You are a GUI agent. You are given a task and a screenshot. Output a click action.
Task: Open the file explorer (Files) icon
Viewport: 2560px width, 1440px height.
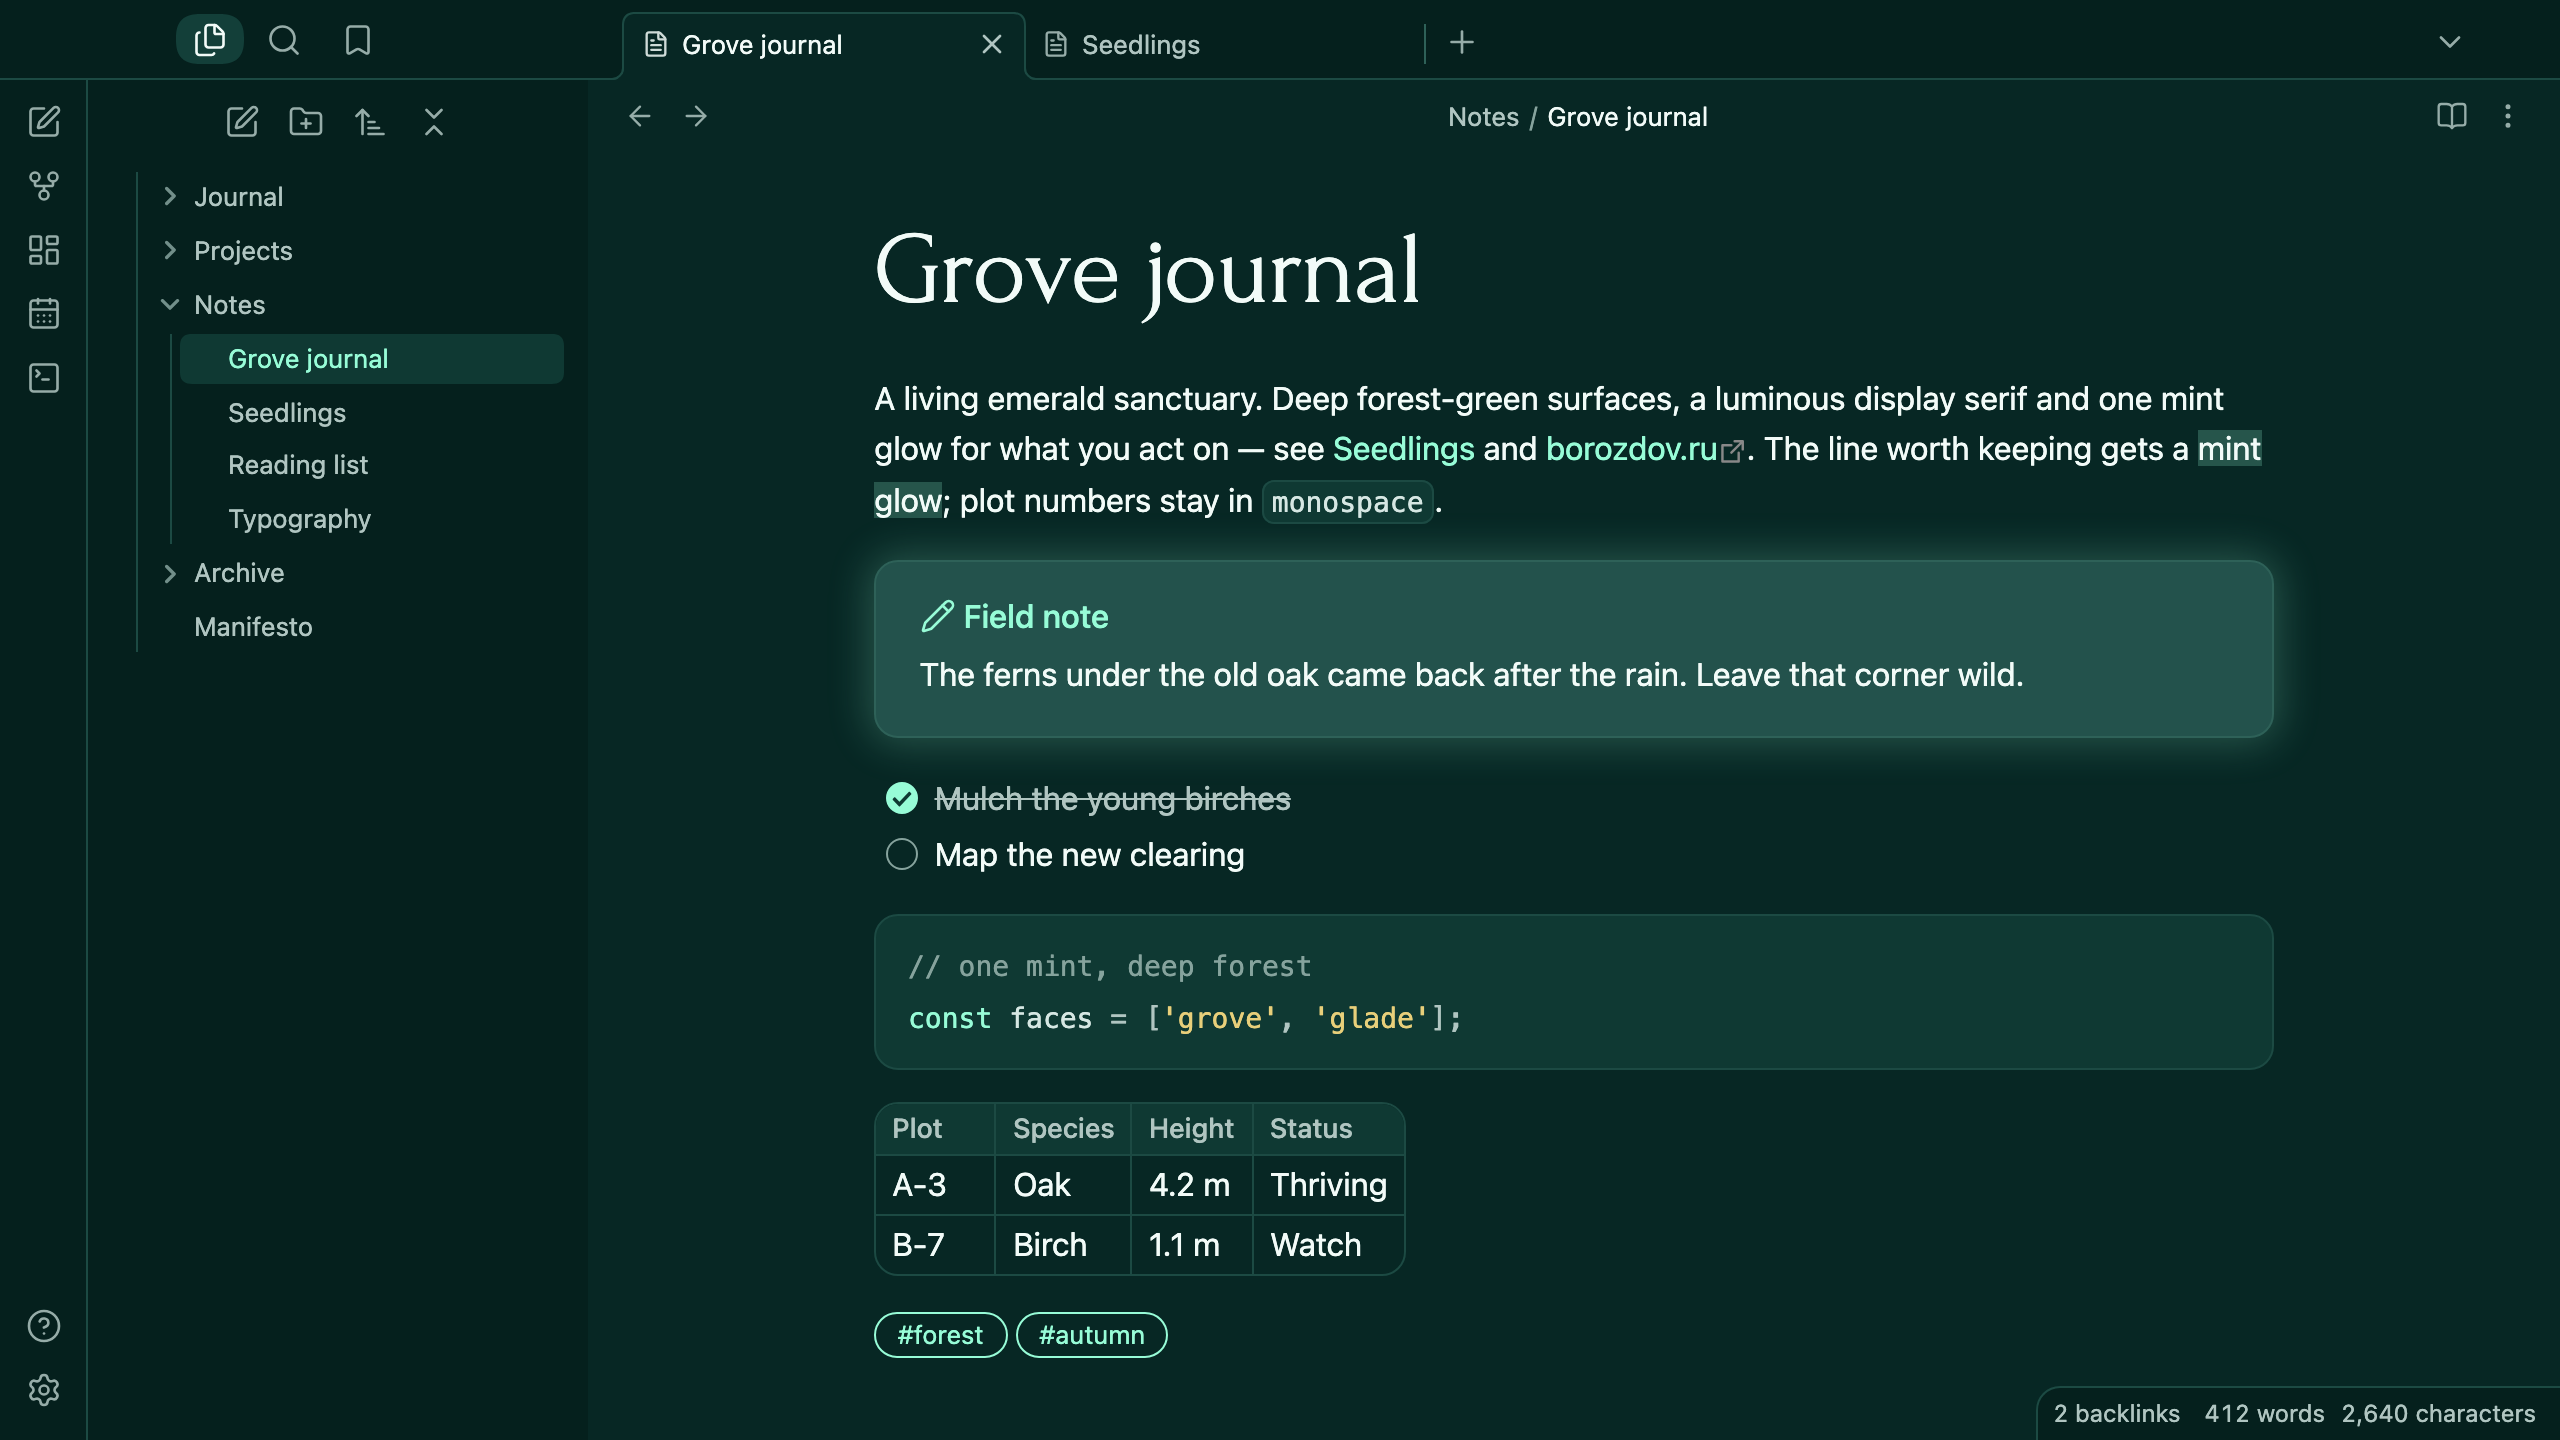pos(210,40)
